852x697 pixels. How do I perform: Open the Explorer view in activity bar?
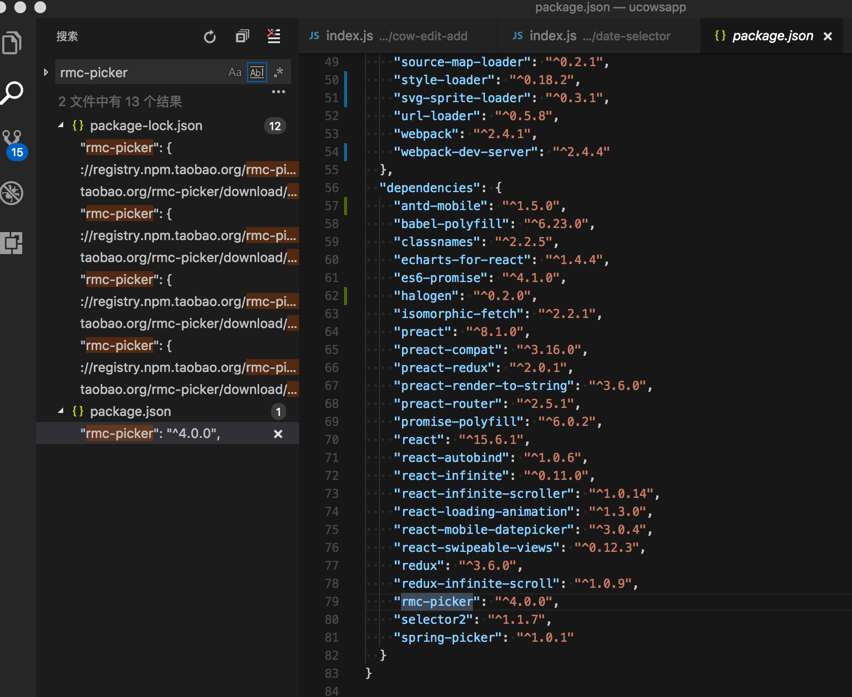point(12,42)
